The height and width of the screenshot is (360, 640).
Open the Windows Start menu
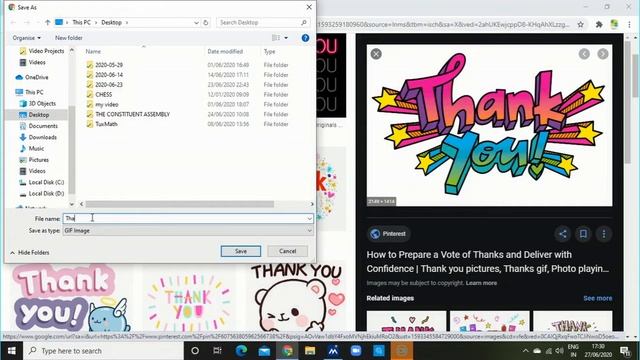(x=11, y=351)
